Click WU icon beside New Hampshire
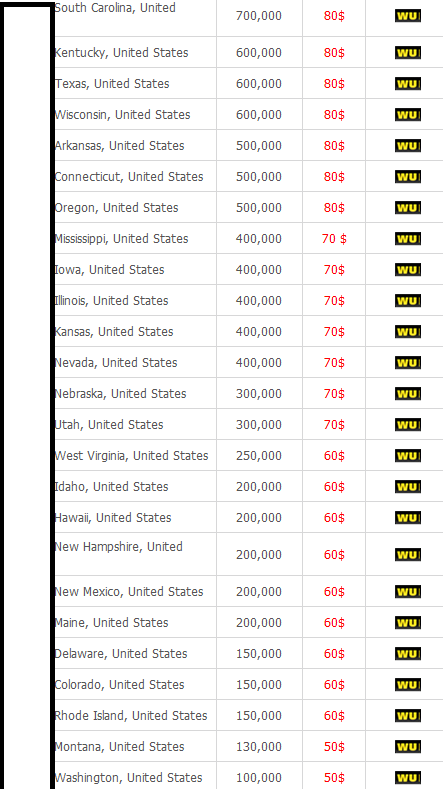This screenshot has height=789, width=443. coord(408,555)
